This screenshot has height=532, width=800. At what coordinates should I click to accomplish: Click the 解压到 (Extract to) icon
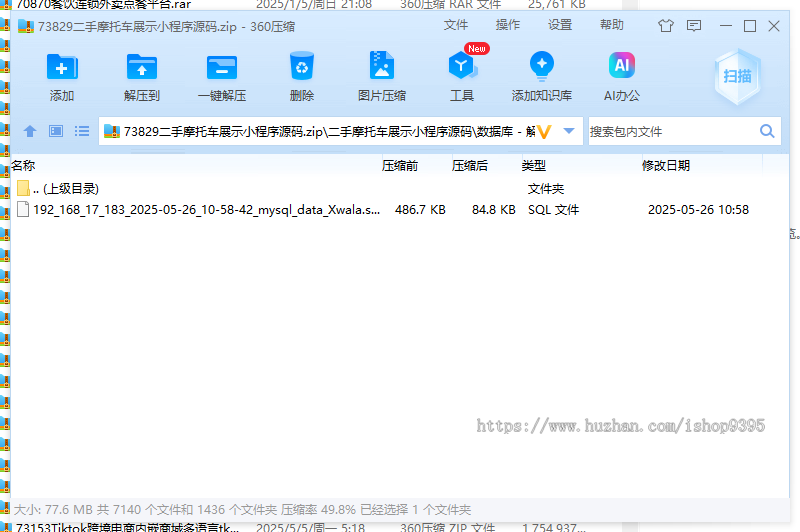tap(142, 67)
